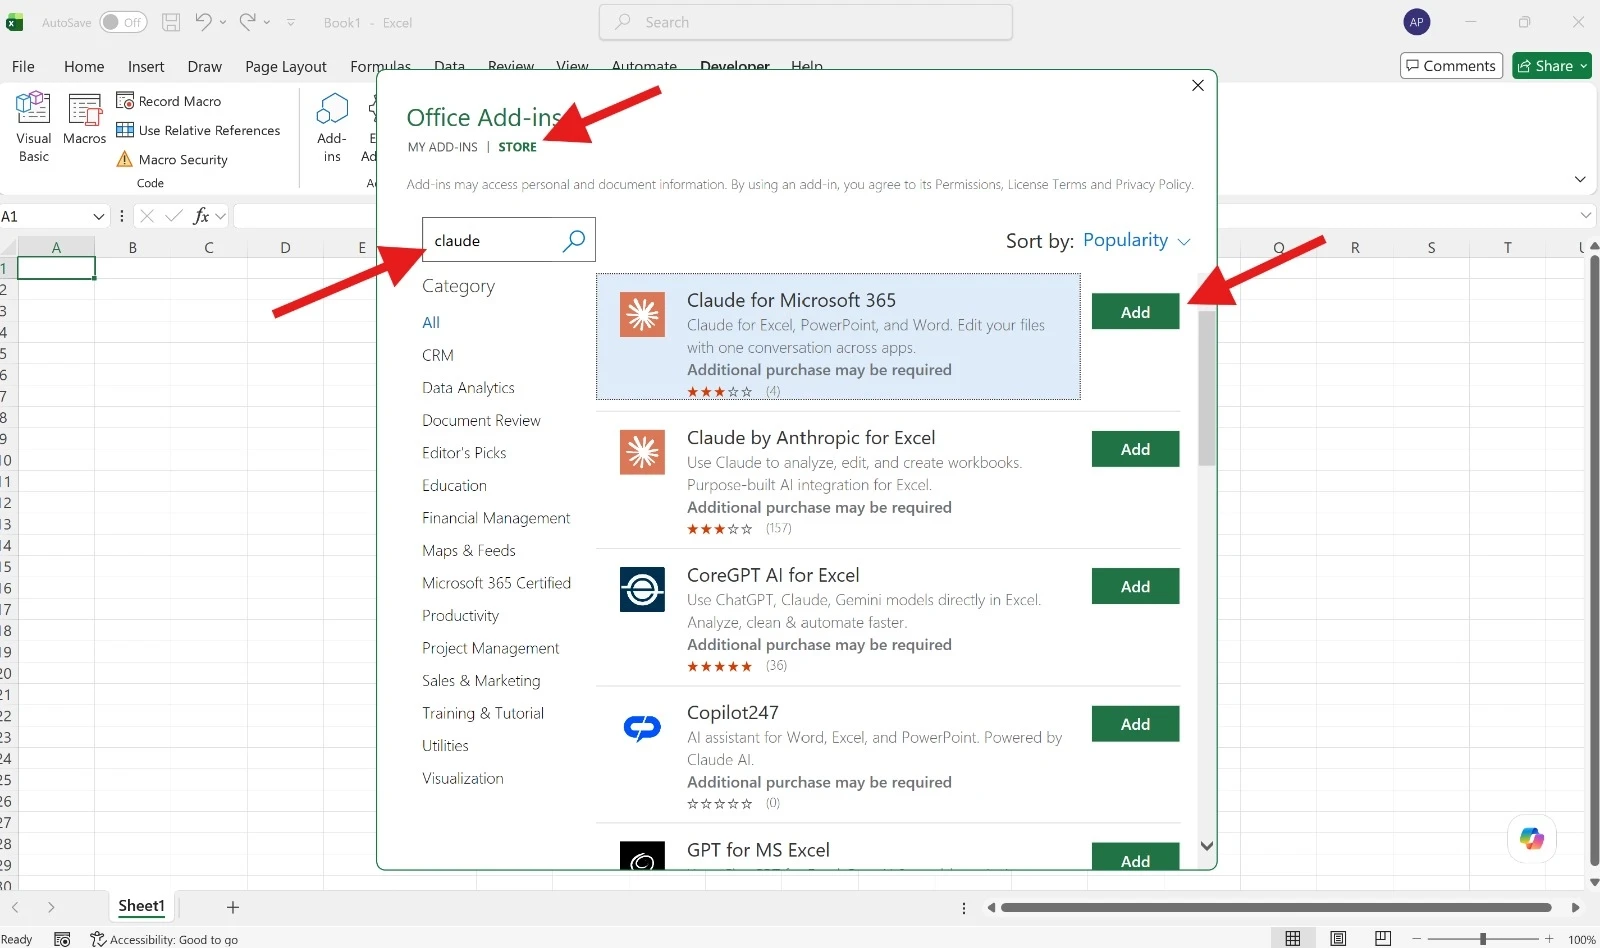Click the Copilot247 logo icon

pos(642,727)
